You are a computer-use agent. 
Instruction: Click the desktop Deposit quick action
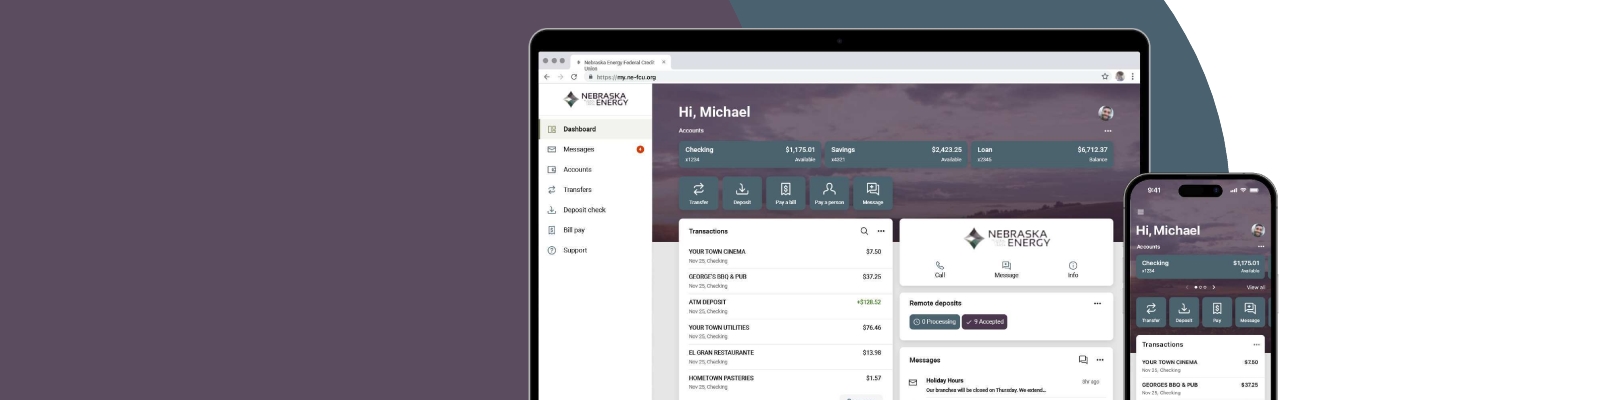coord(742,193)
